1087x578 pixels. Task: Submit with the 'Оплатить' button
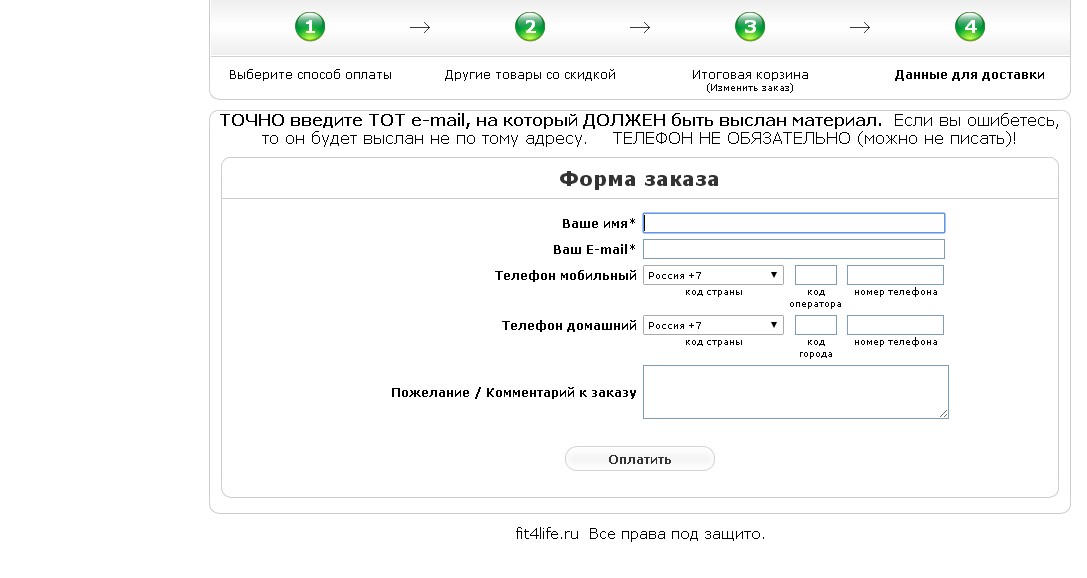pos(640,459)
